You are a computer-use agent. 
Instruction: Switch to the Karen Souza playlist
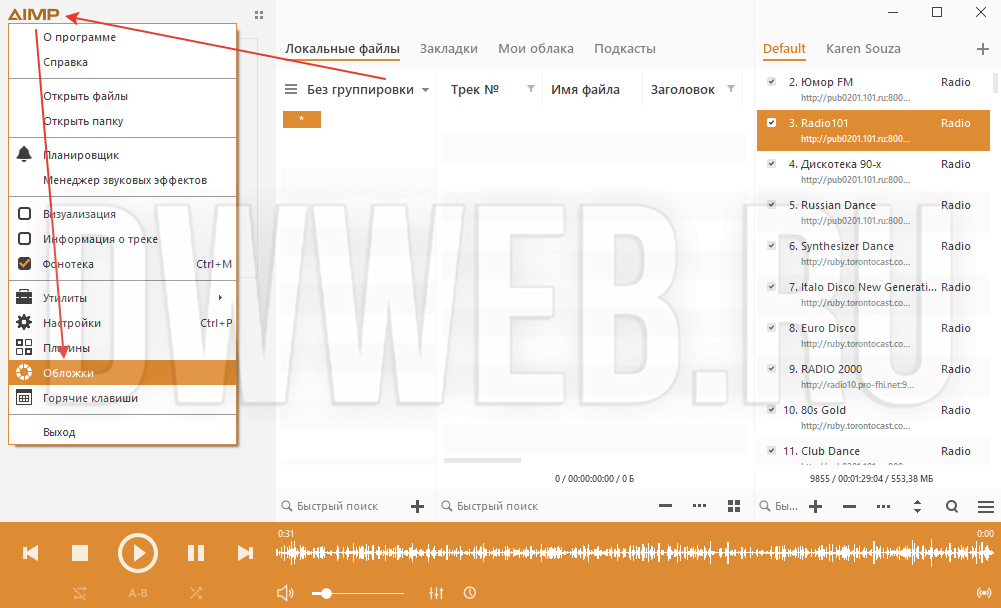point(863,49)
